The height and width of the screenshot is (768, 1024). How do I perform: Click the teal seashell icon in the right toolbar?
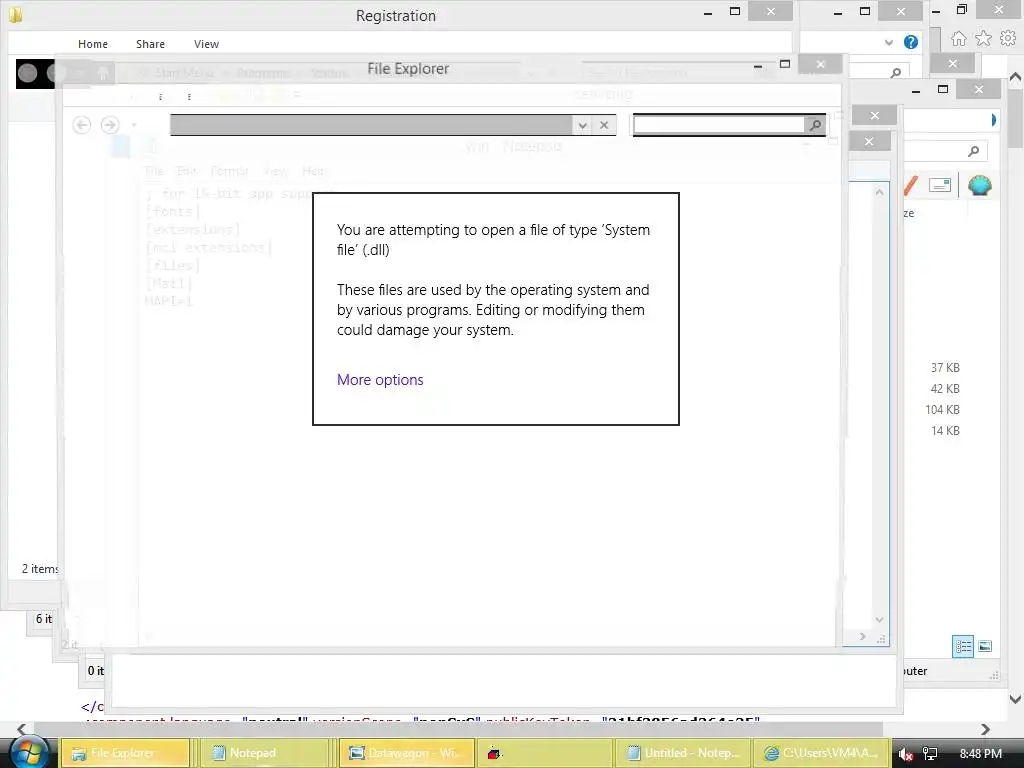[x=980, y=185]
